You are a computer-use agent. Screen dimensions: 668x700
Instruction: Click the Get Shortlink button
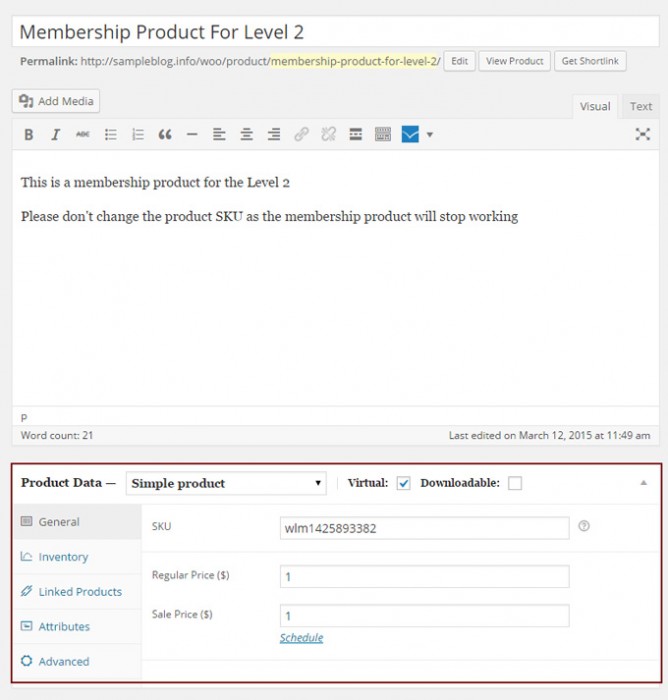pyautogui.click(x=590, y=61)
